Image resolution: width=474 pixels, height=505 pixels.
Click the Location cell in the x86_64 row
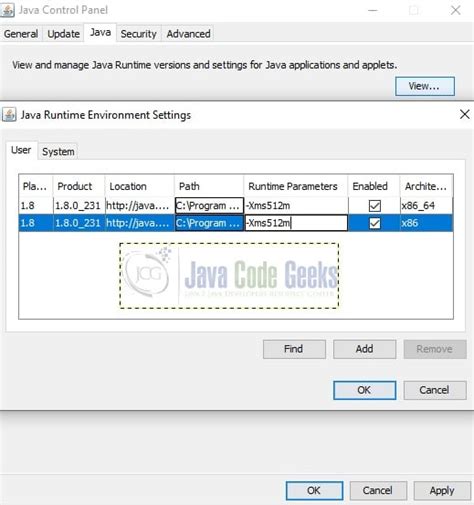tap(140, 206)
